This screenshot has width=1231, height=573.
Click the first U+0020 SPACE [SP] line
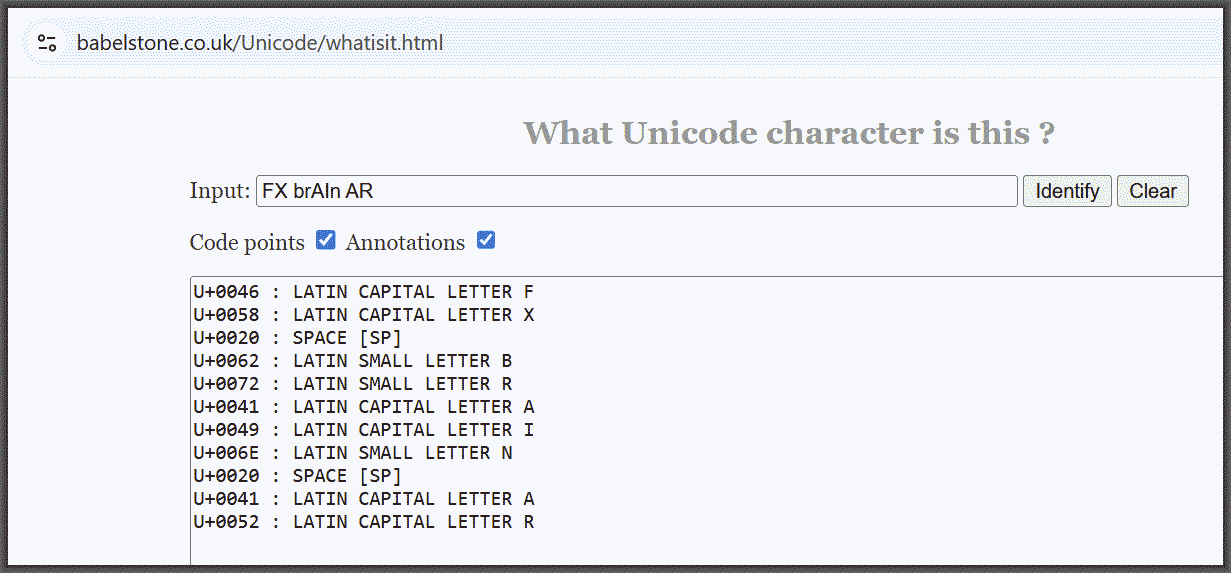tap(297, 338)
